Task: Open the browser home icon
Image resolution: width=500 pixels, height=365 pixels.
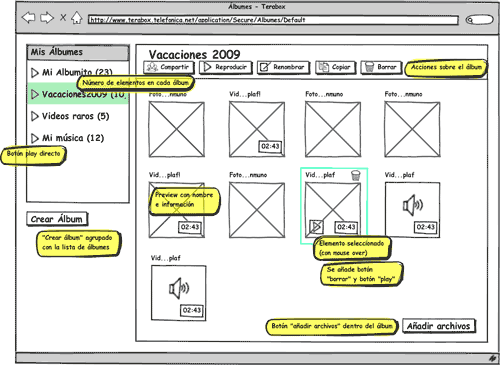Action: pos(77,17)
